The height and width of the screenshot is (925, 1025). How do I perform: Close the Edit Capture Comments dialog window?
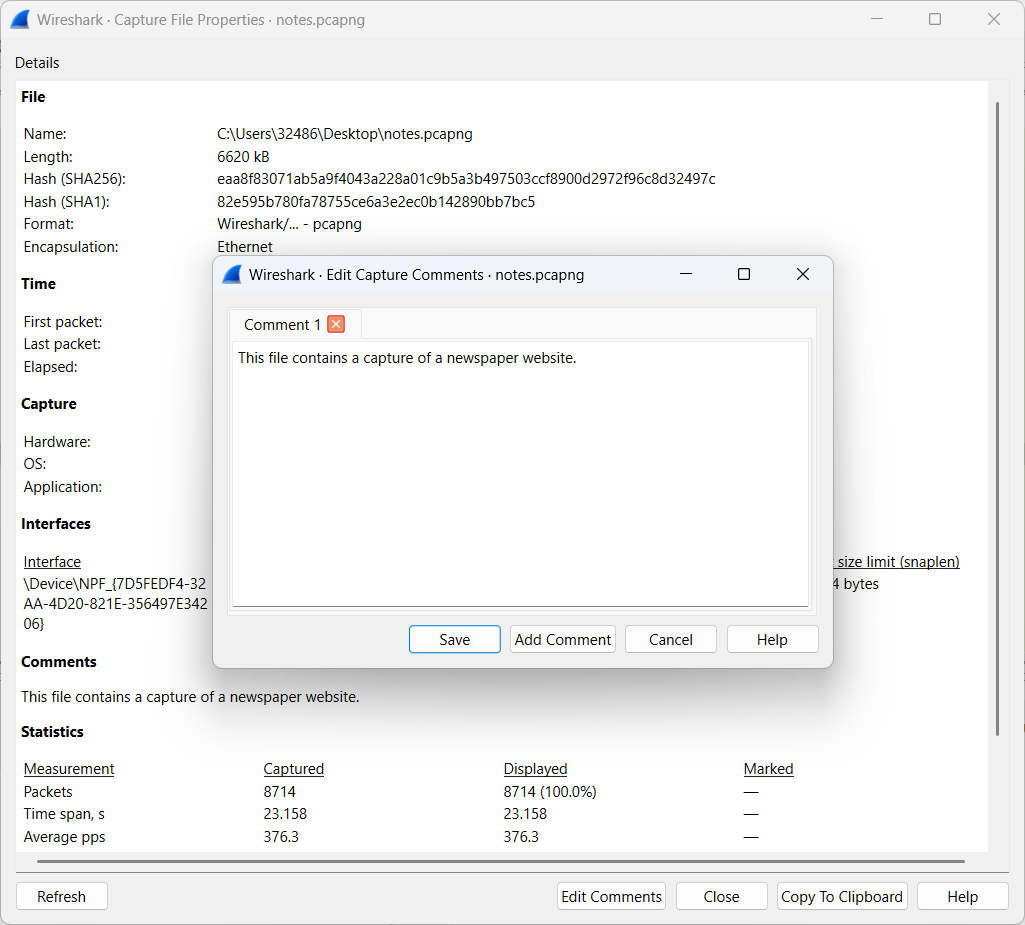pyautogui.click(x=802, y=274)
